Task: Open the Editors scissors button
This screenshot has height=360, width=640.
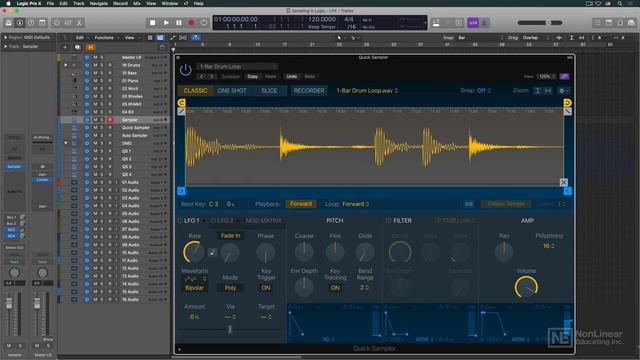Action: click(80, 23)
